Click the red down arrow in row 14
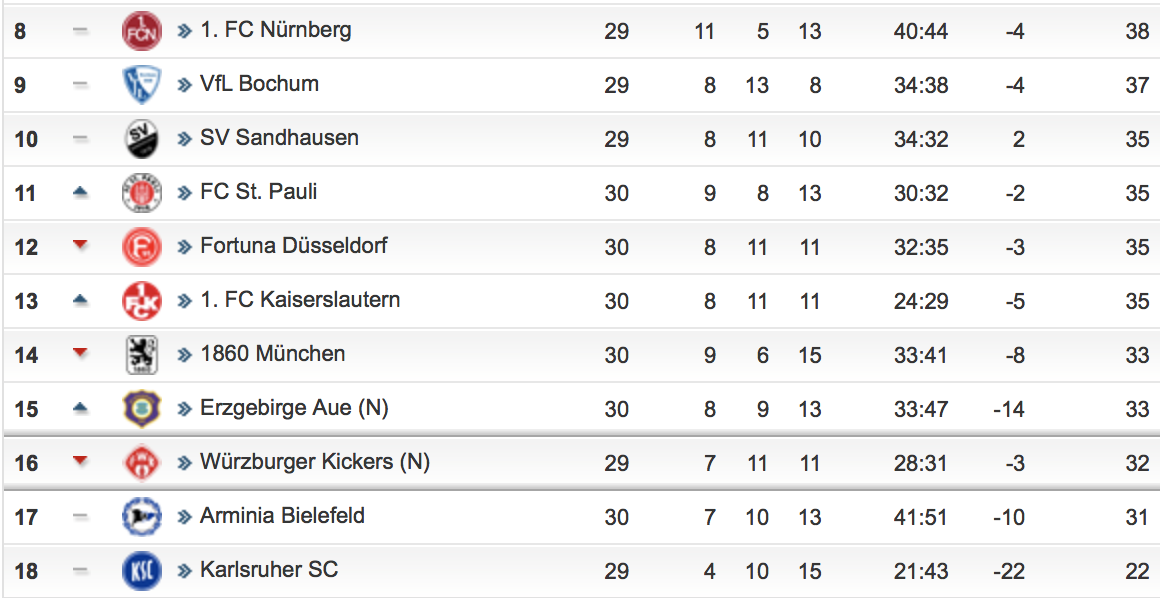1160x598 pixels. point(81,354)
